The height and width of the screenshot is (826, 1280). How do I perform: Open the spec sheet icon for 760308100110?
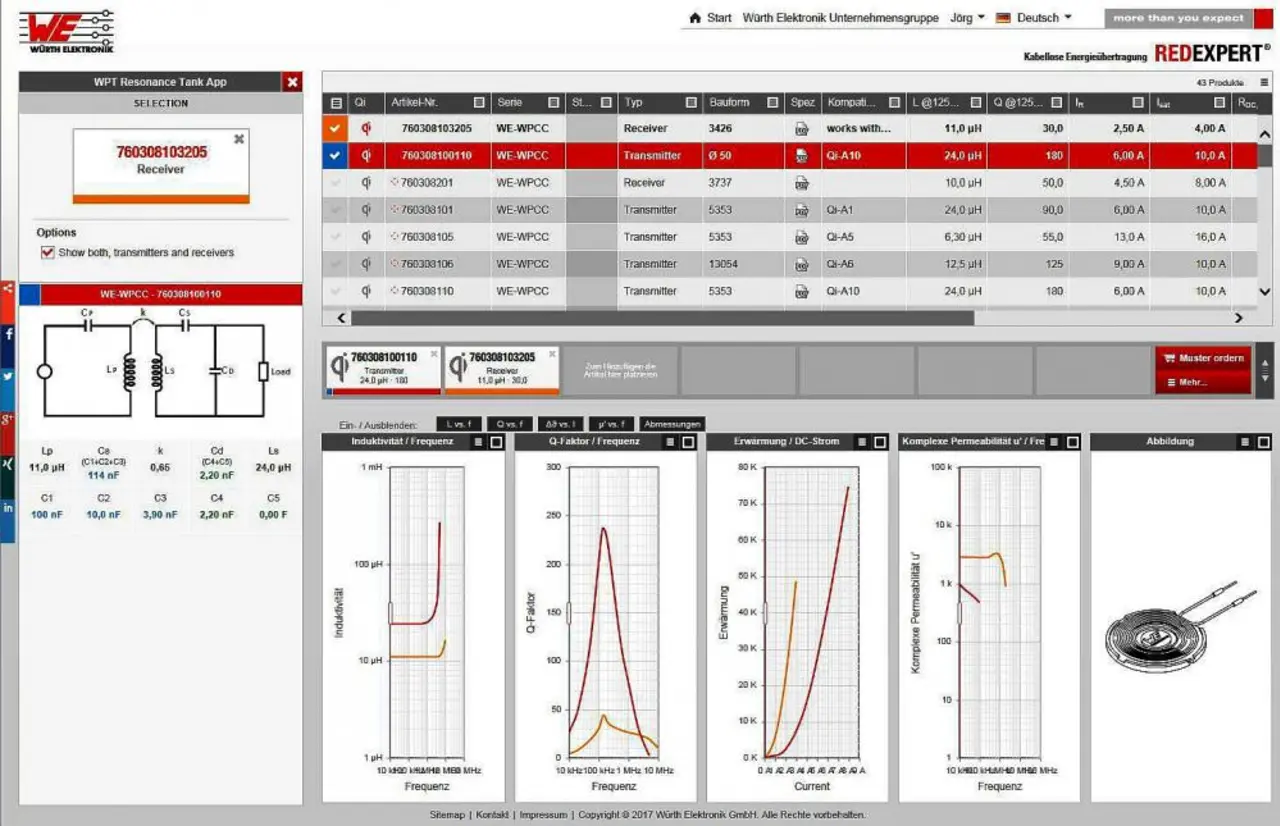[x=801, y=156]
